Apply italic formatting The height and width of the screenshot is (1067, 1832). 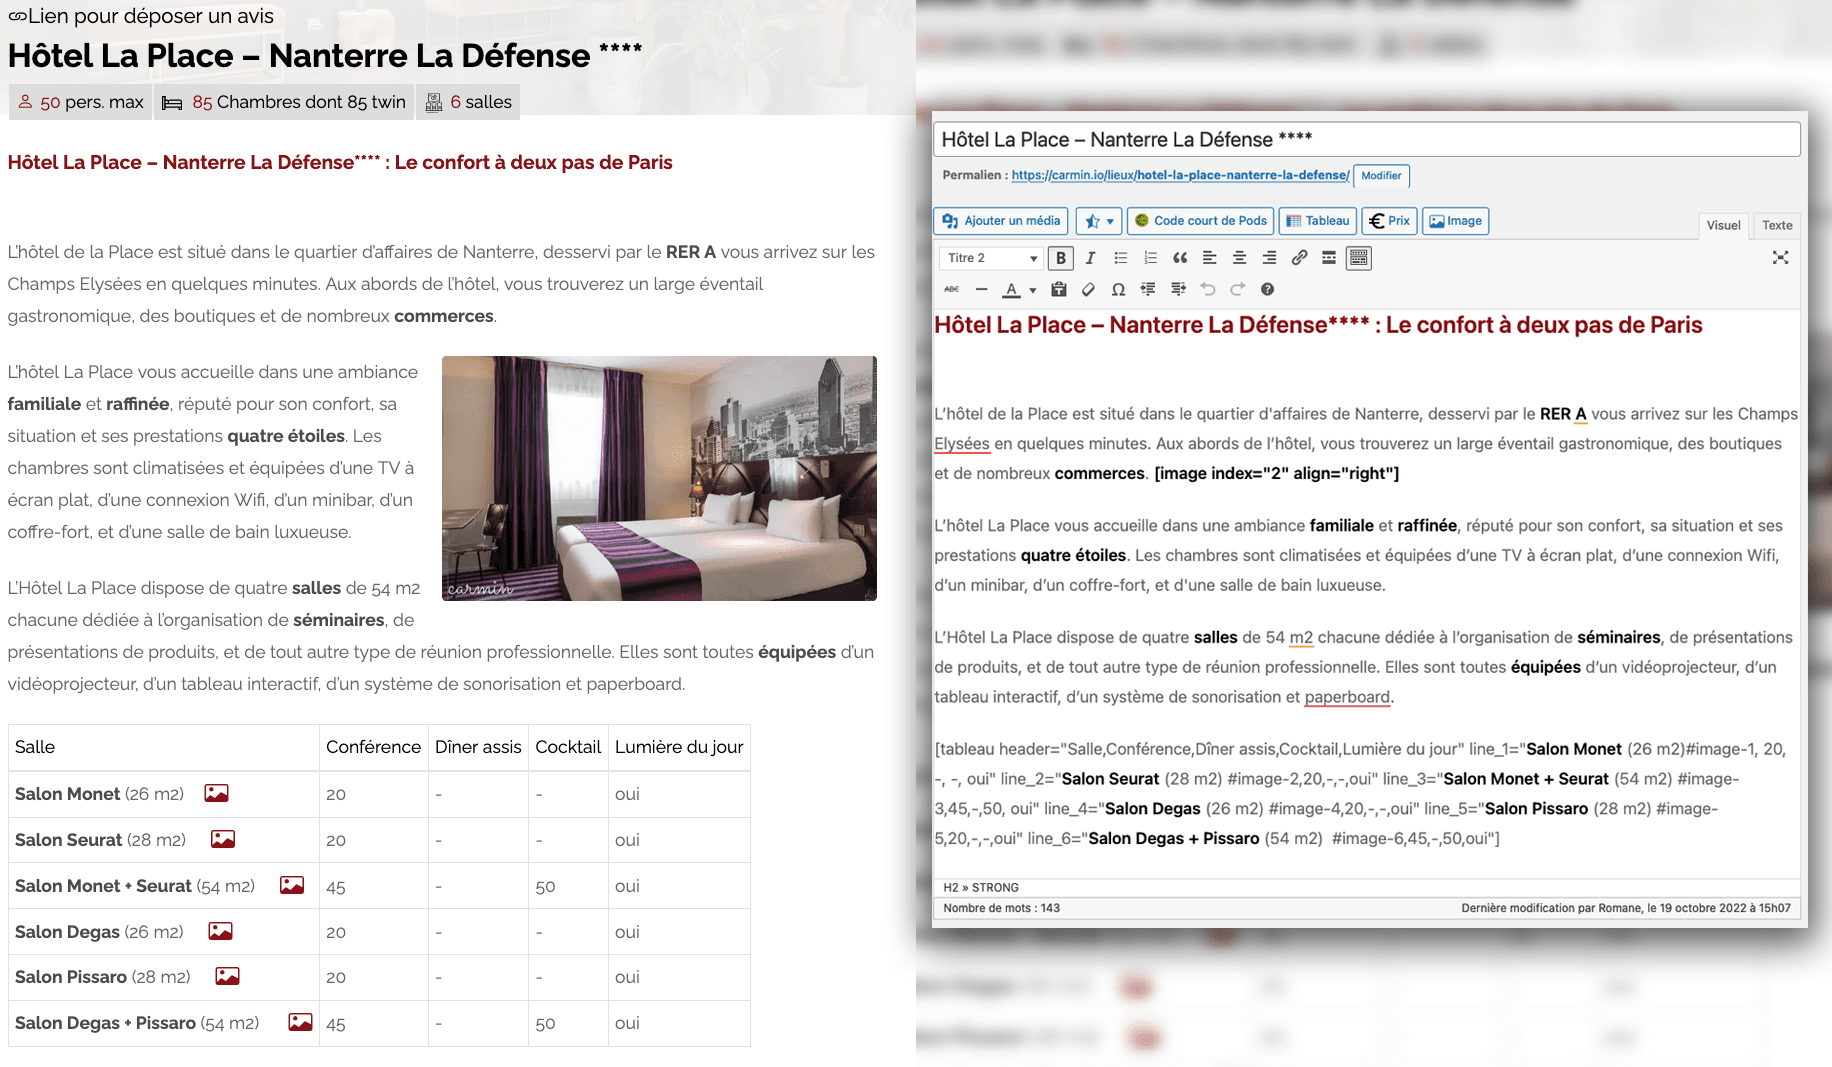point(1090,258)
